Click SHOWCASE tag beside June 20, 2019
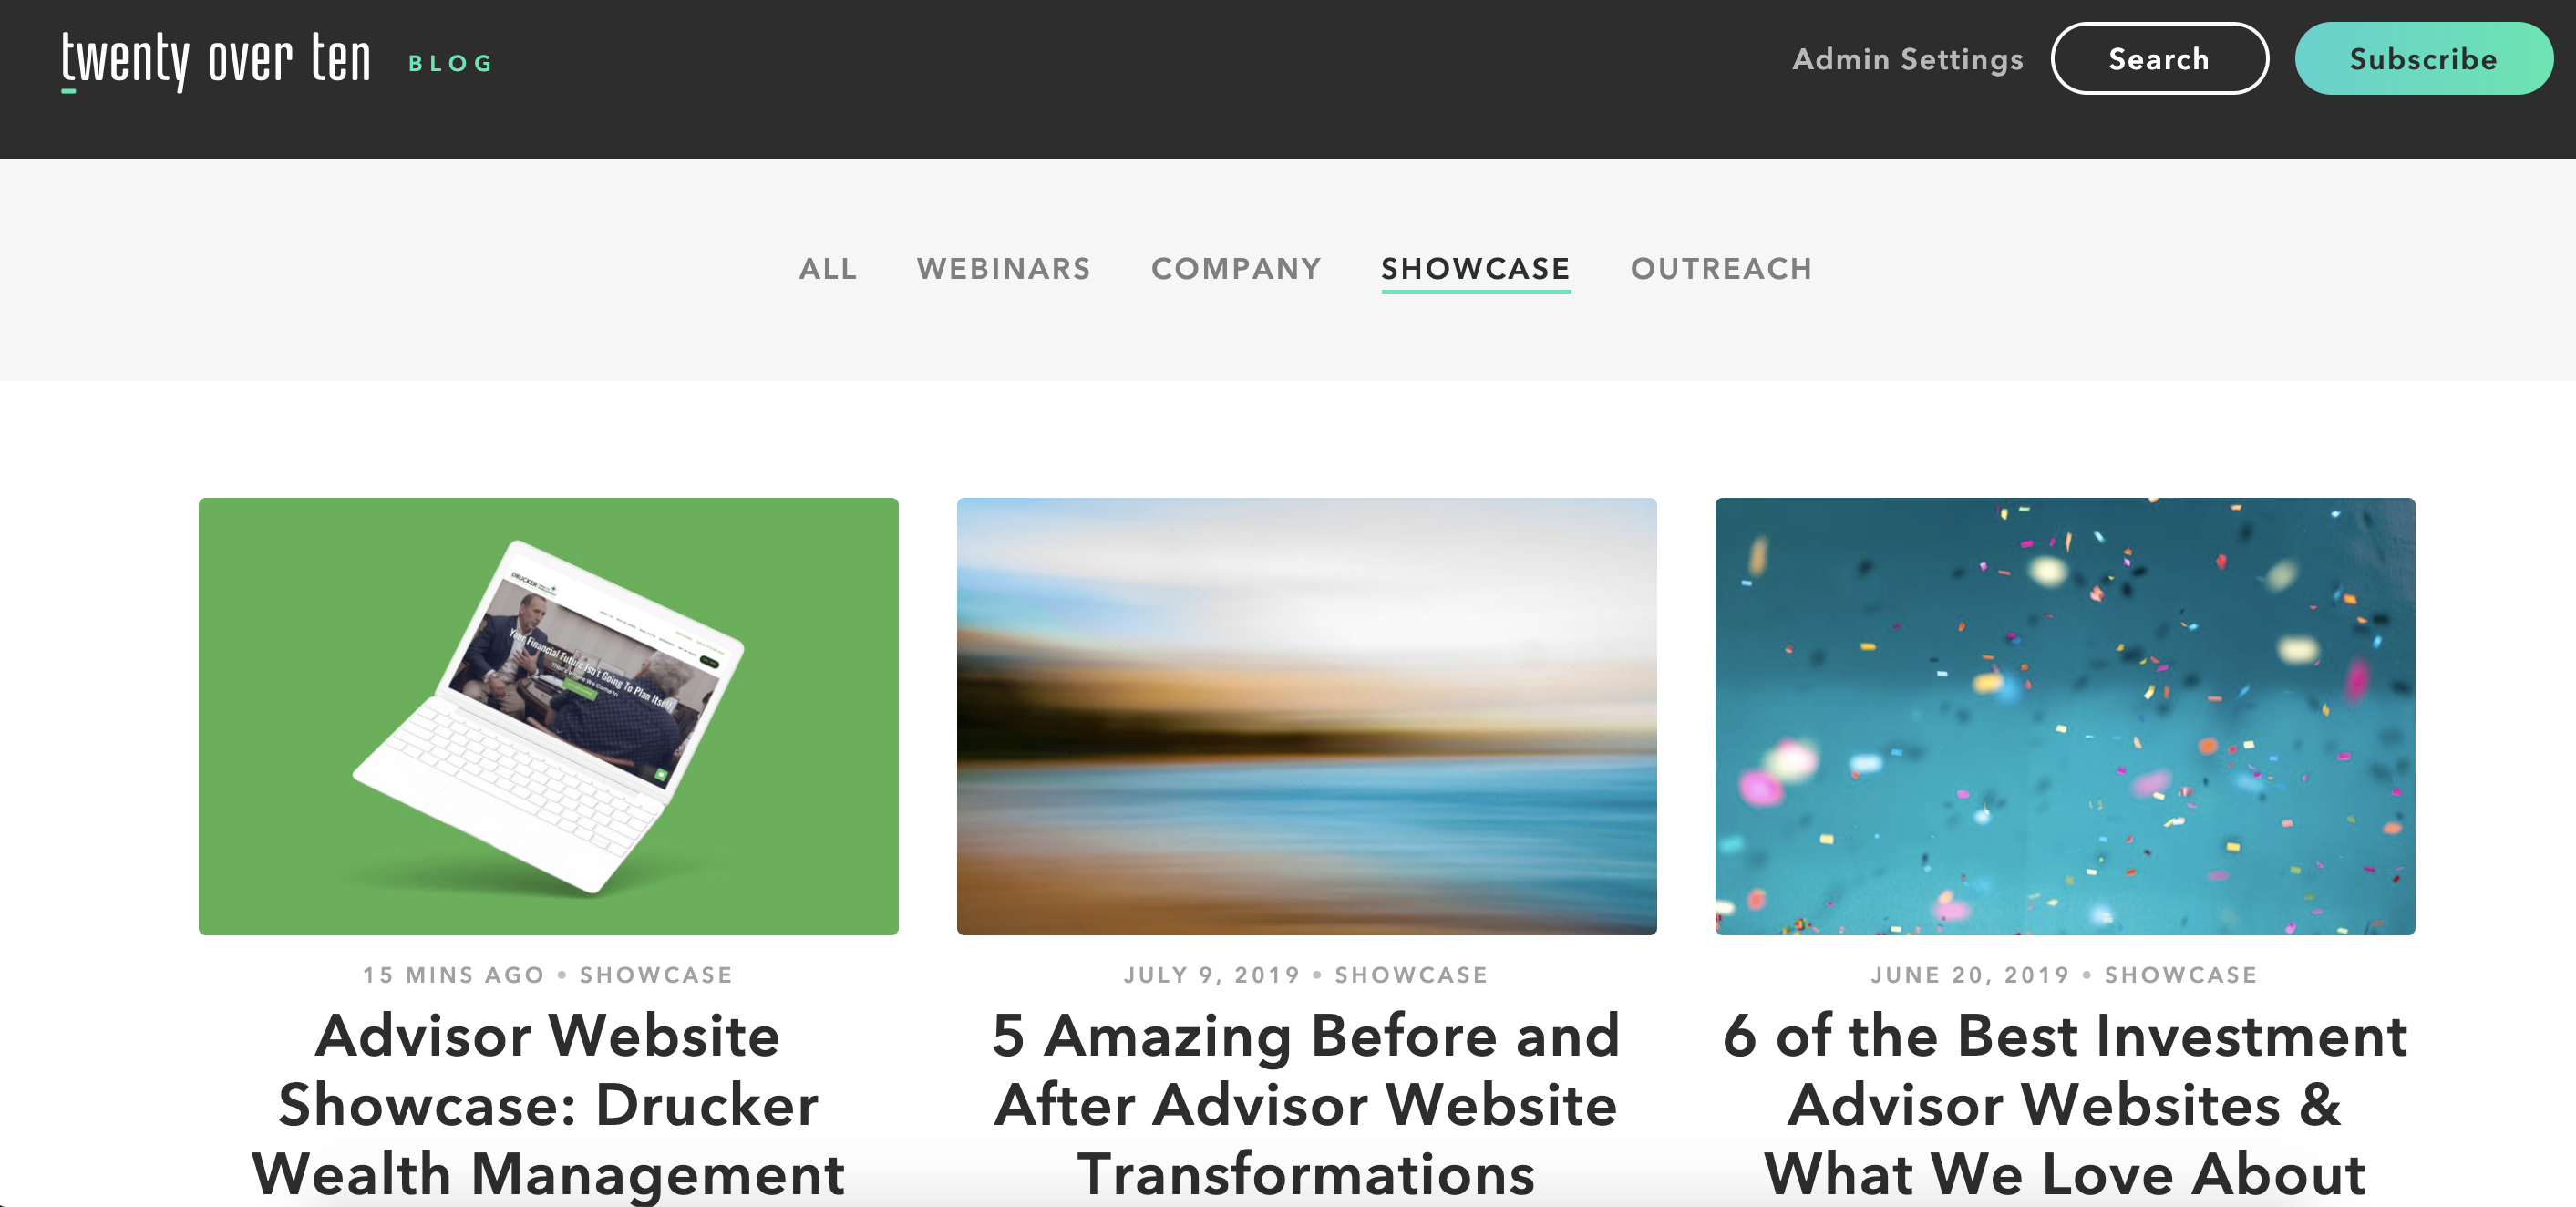This screenshot has width=2576, height=1207. [x=2180, y=975]
